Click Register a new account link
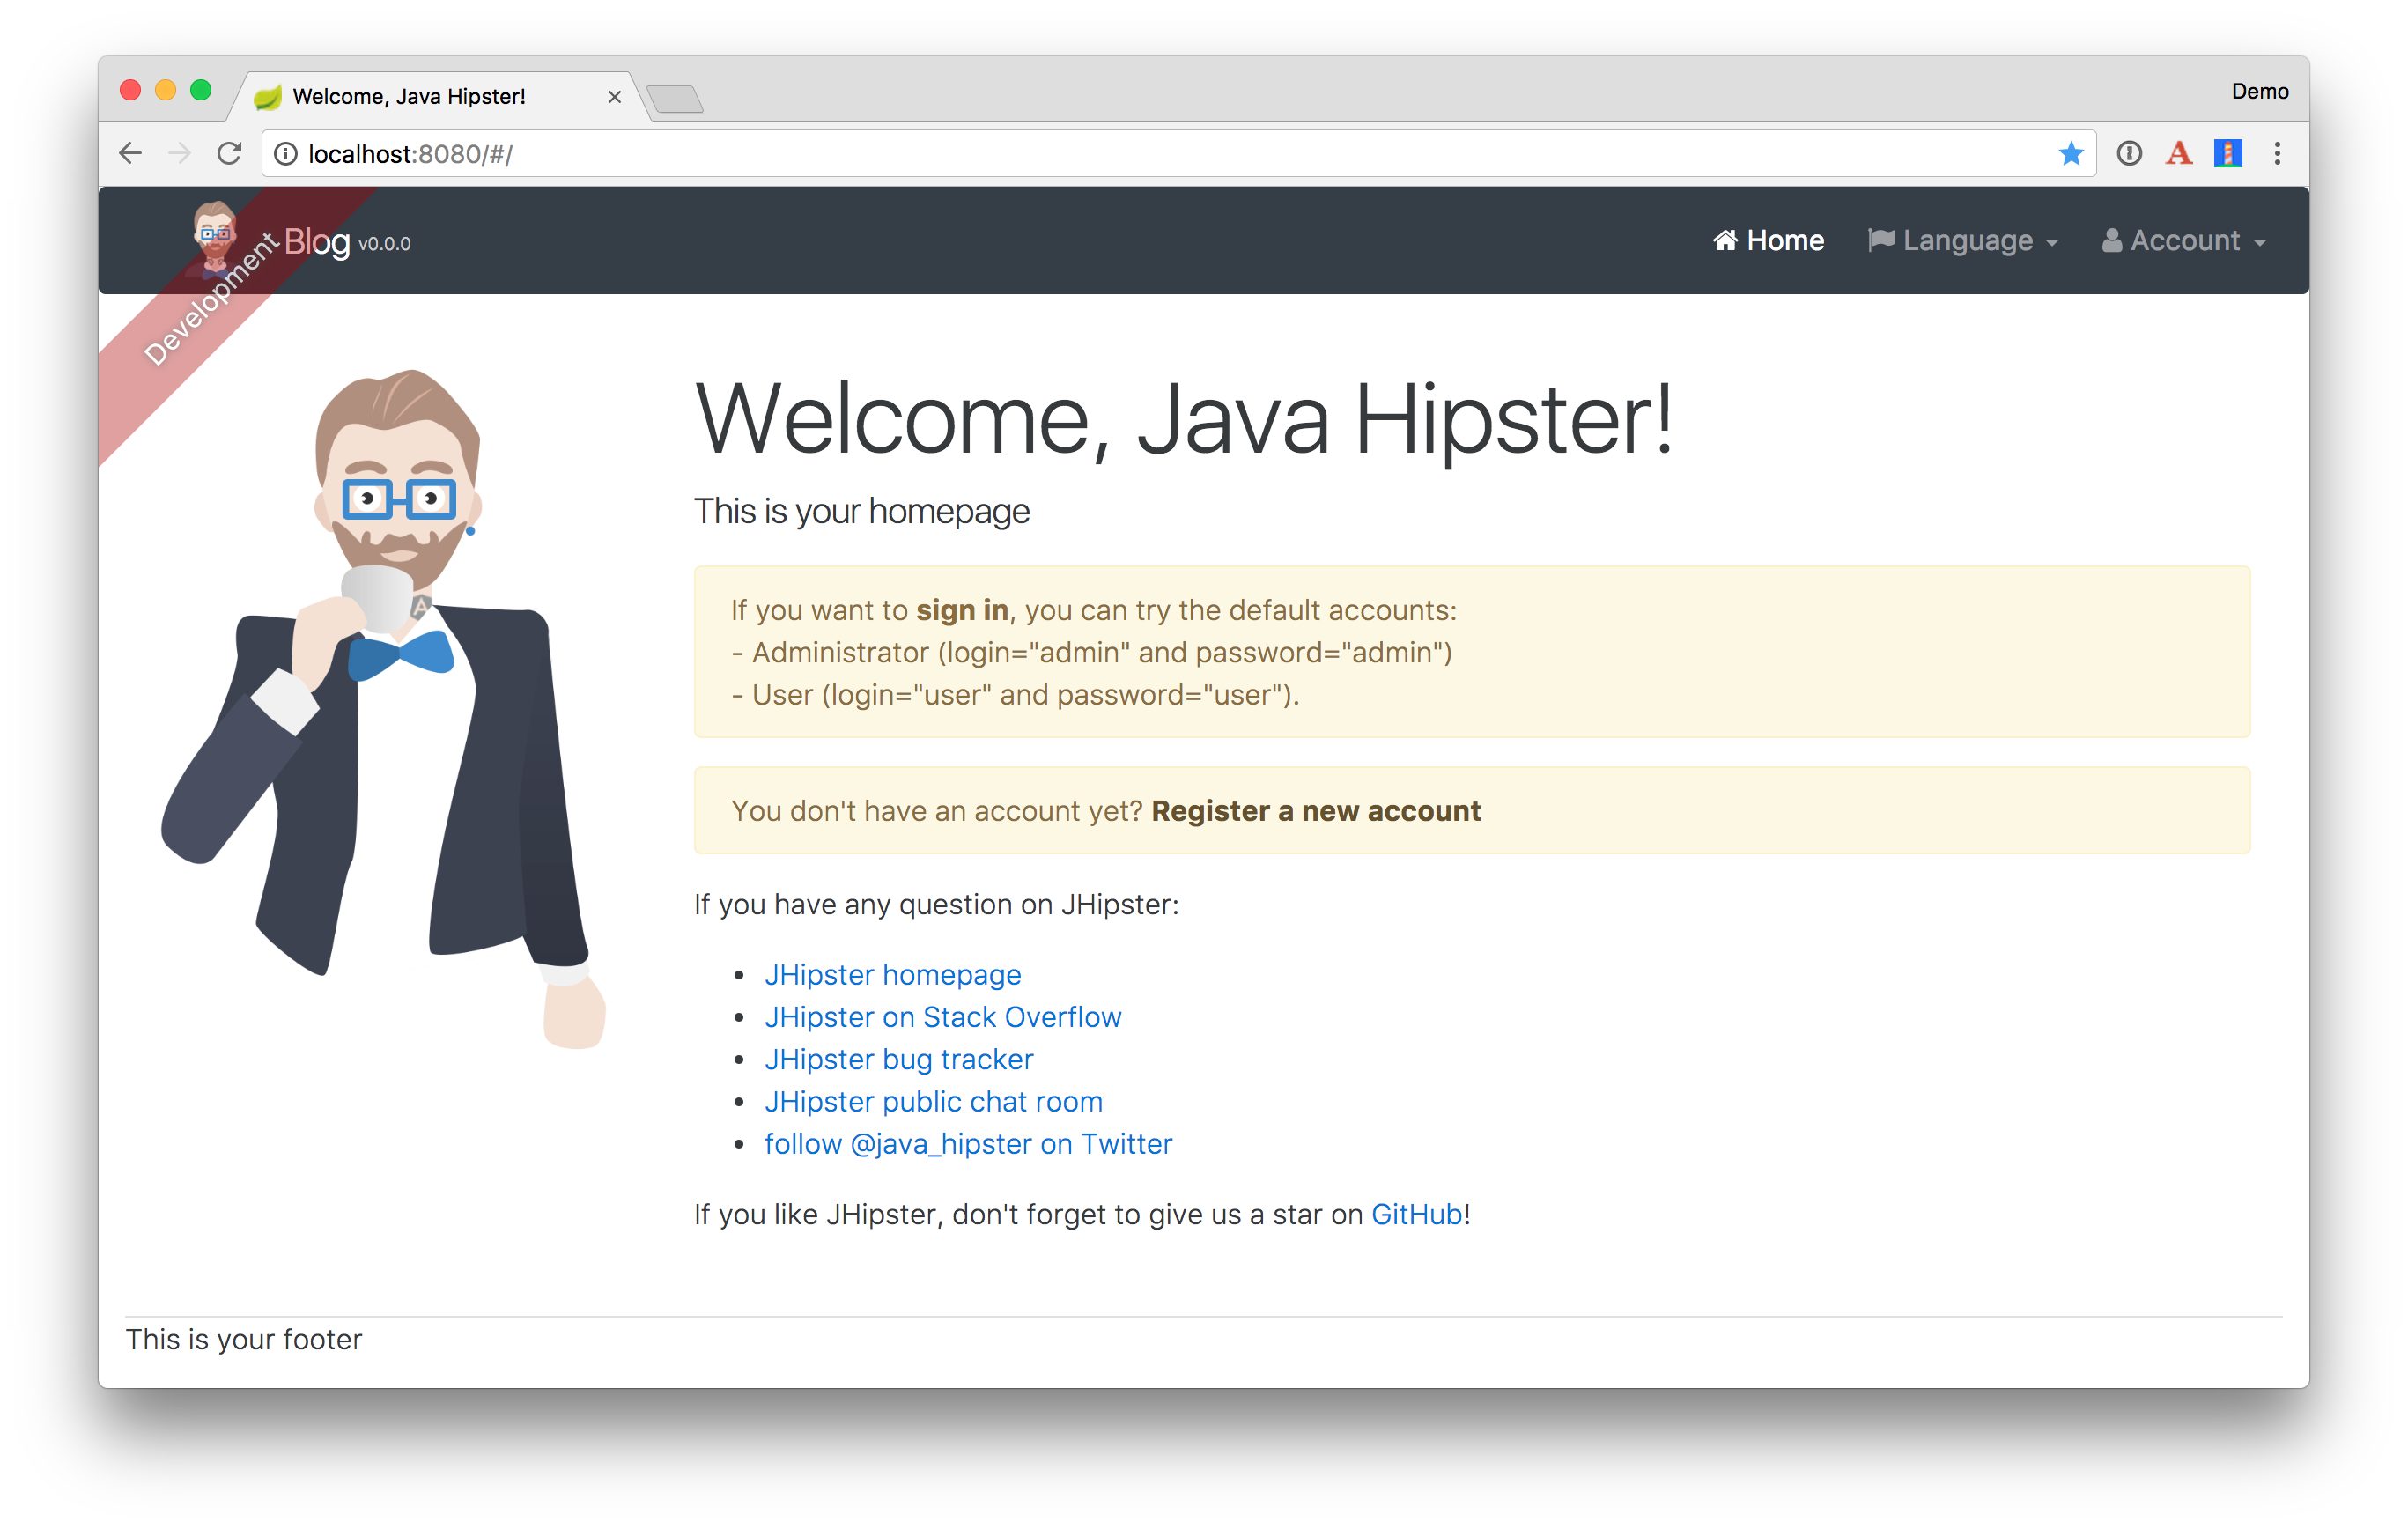2408x1529 pixels. pos(1315,811)
